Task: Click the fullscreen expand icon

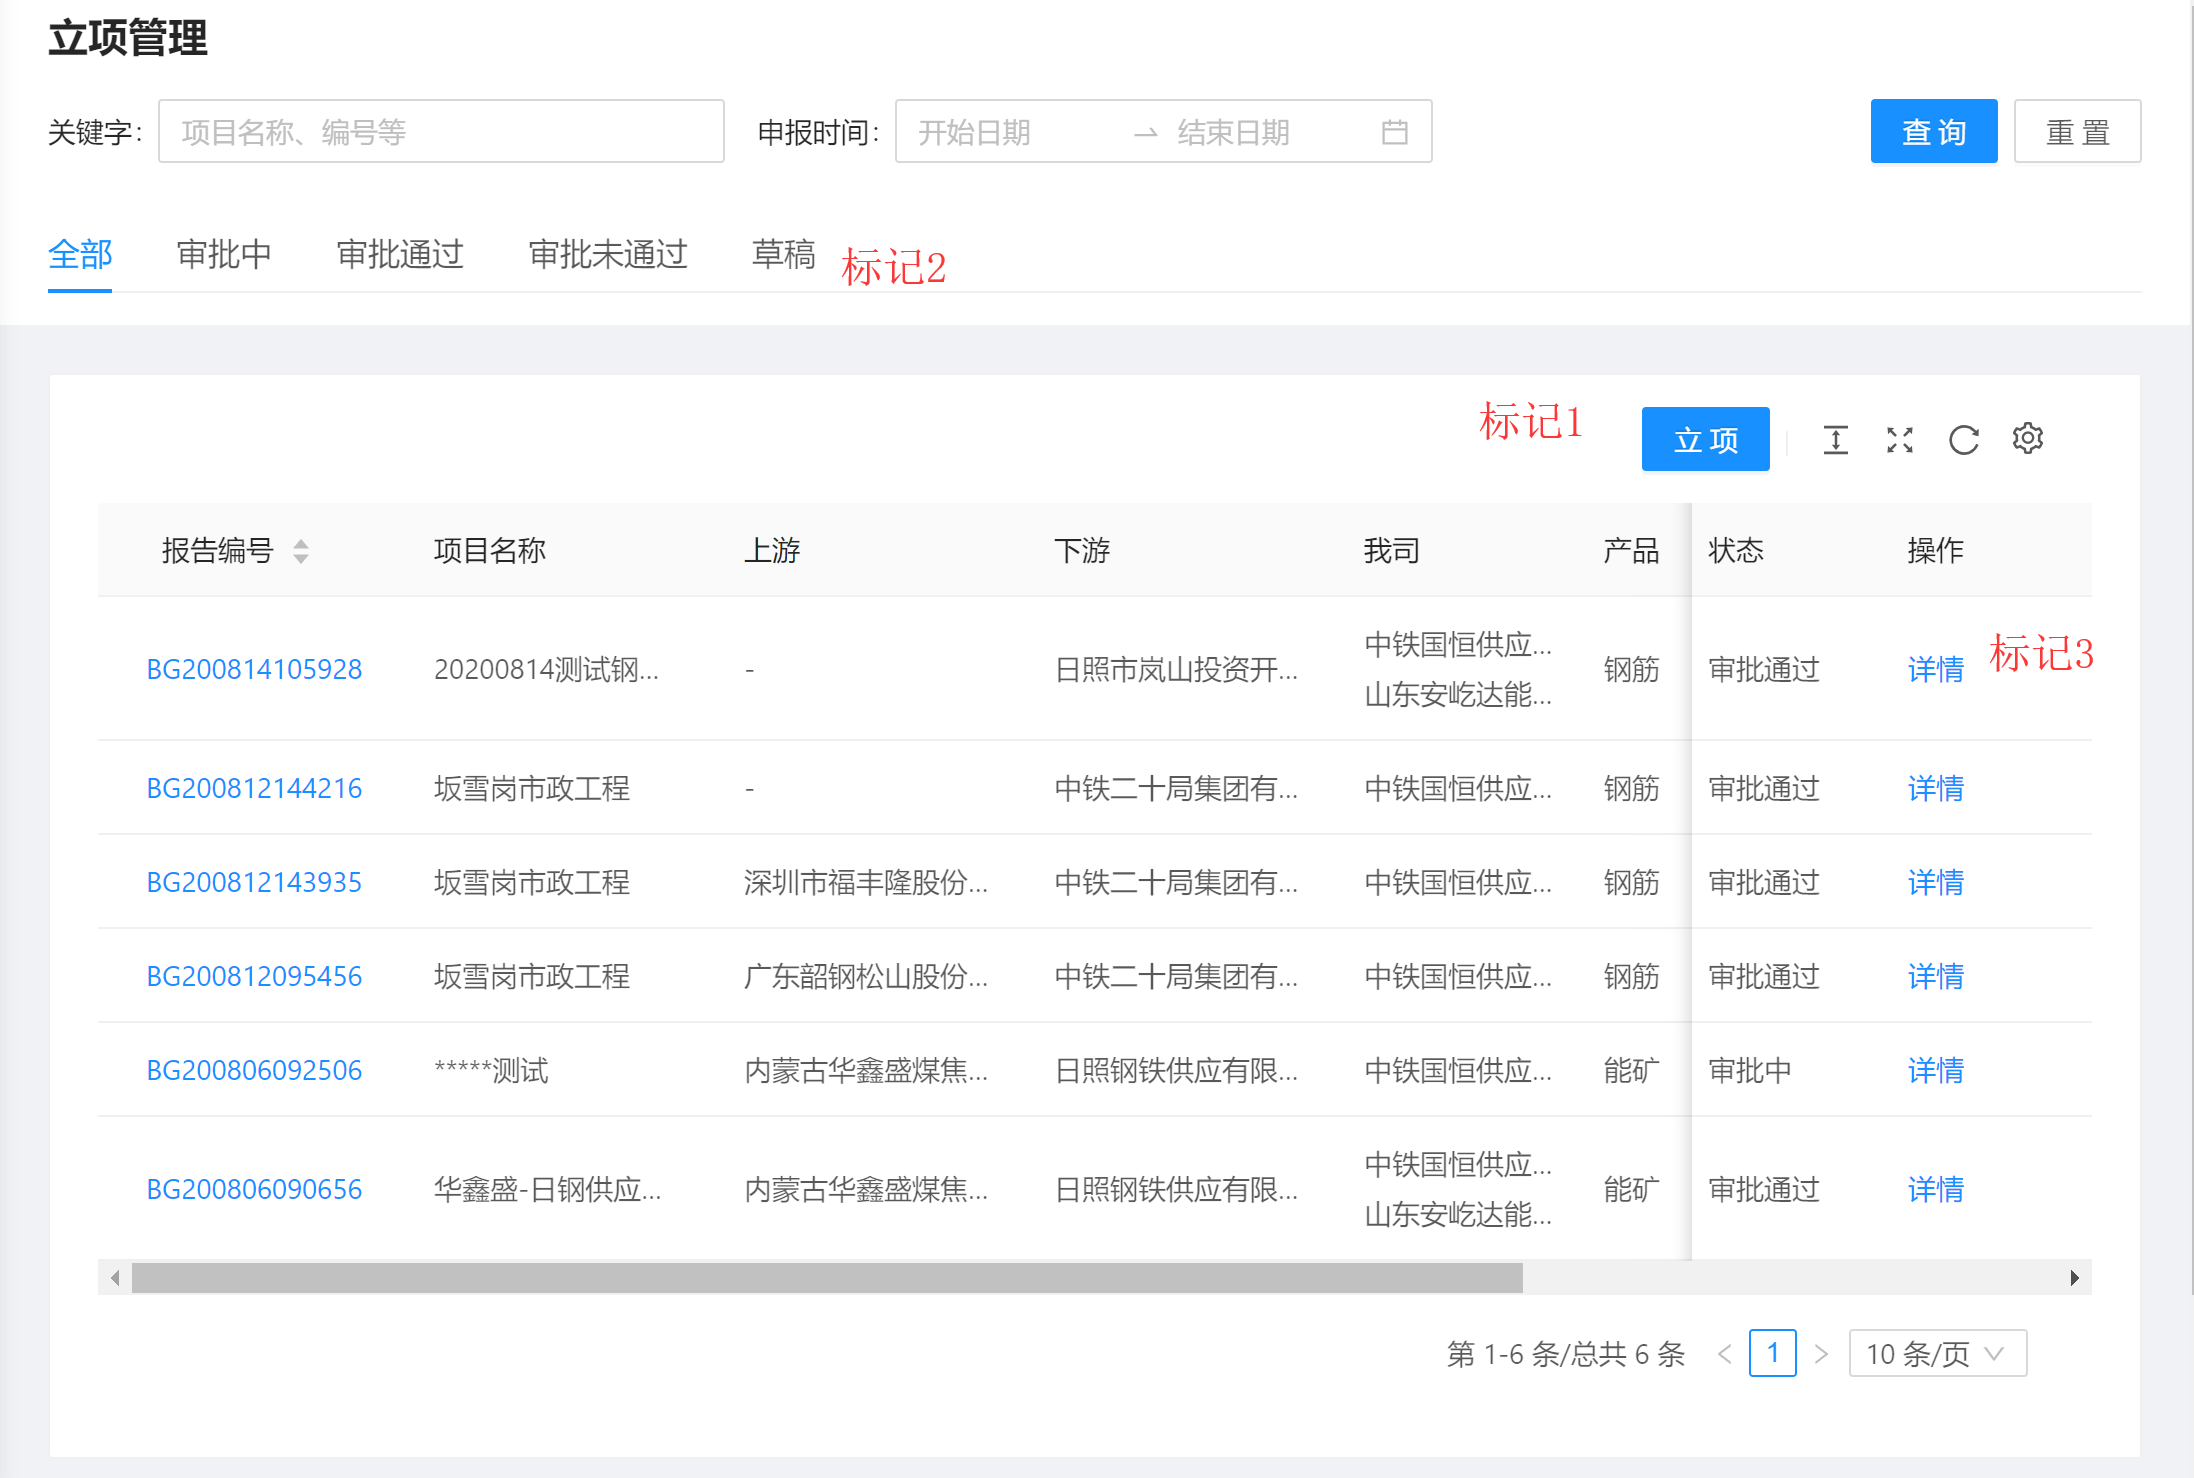Action: tap(1899, 440)
